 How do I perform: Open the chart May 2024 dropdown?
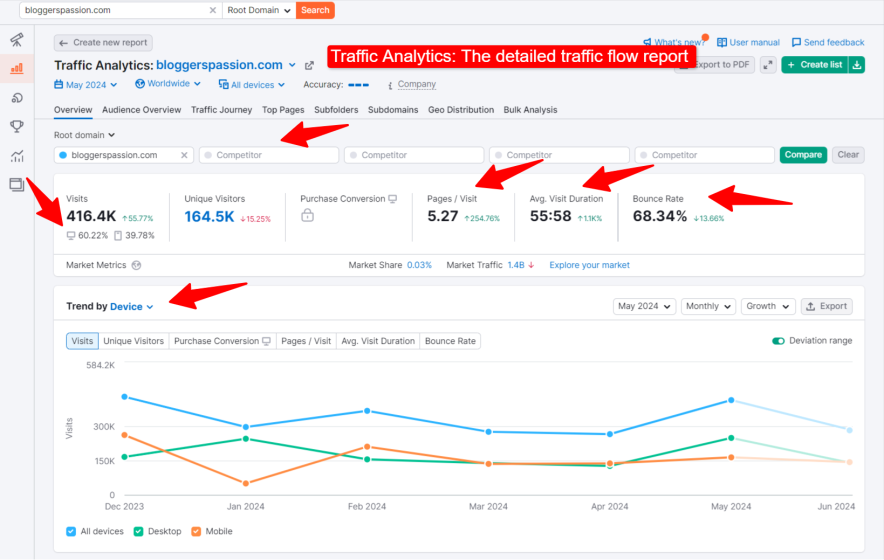[644, 306]
